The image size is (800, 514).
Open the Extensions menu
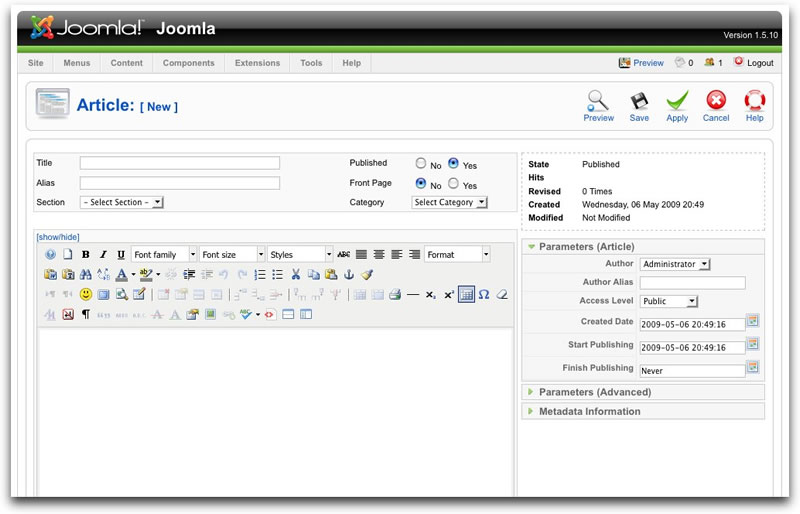click(257, 63)
